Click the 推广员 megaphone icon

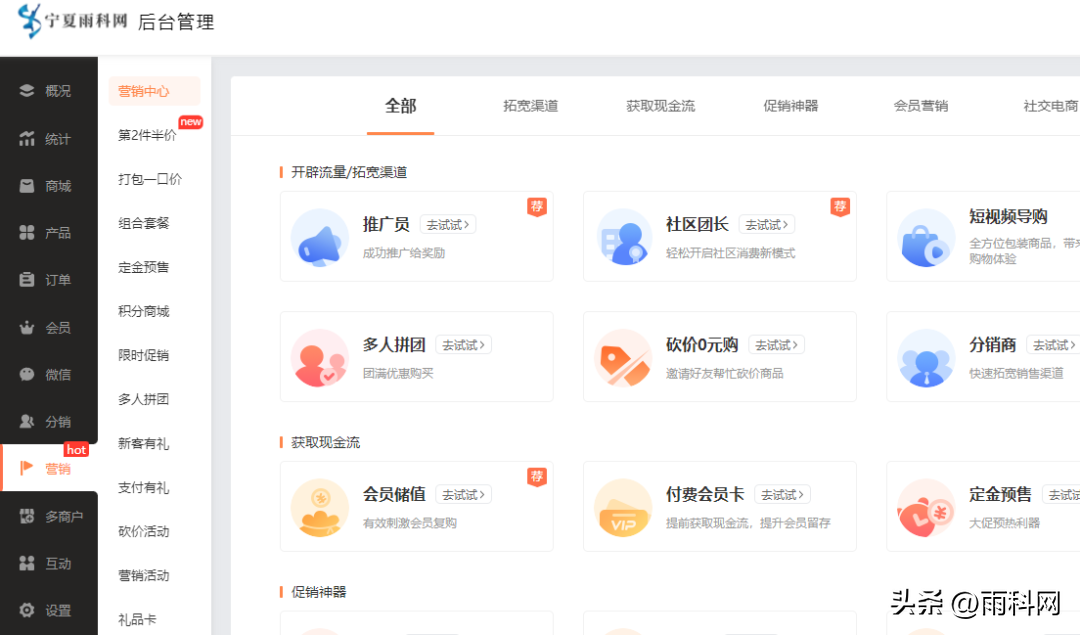[x=320, y=238]
